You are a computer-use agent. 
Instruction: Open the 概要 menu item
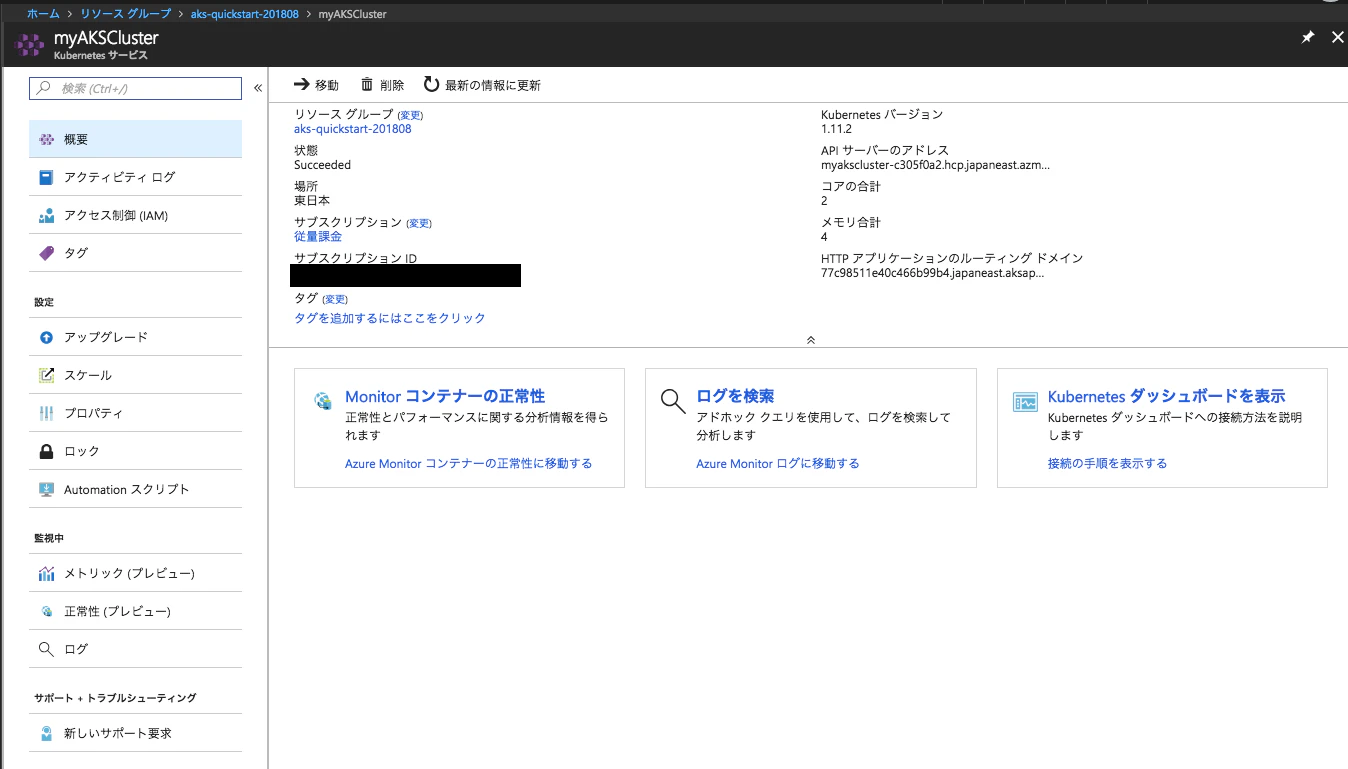(x=135, y=139)
